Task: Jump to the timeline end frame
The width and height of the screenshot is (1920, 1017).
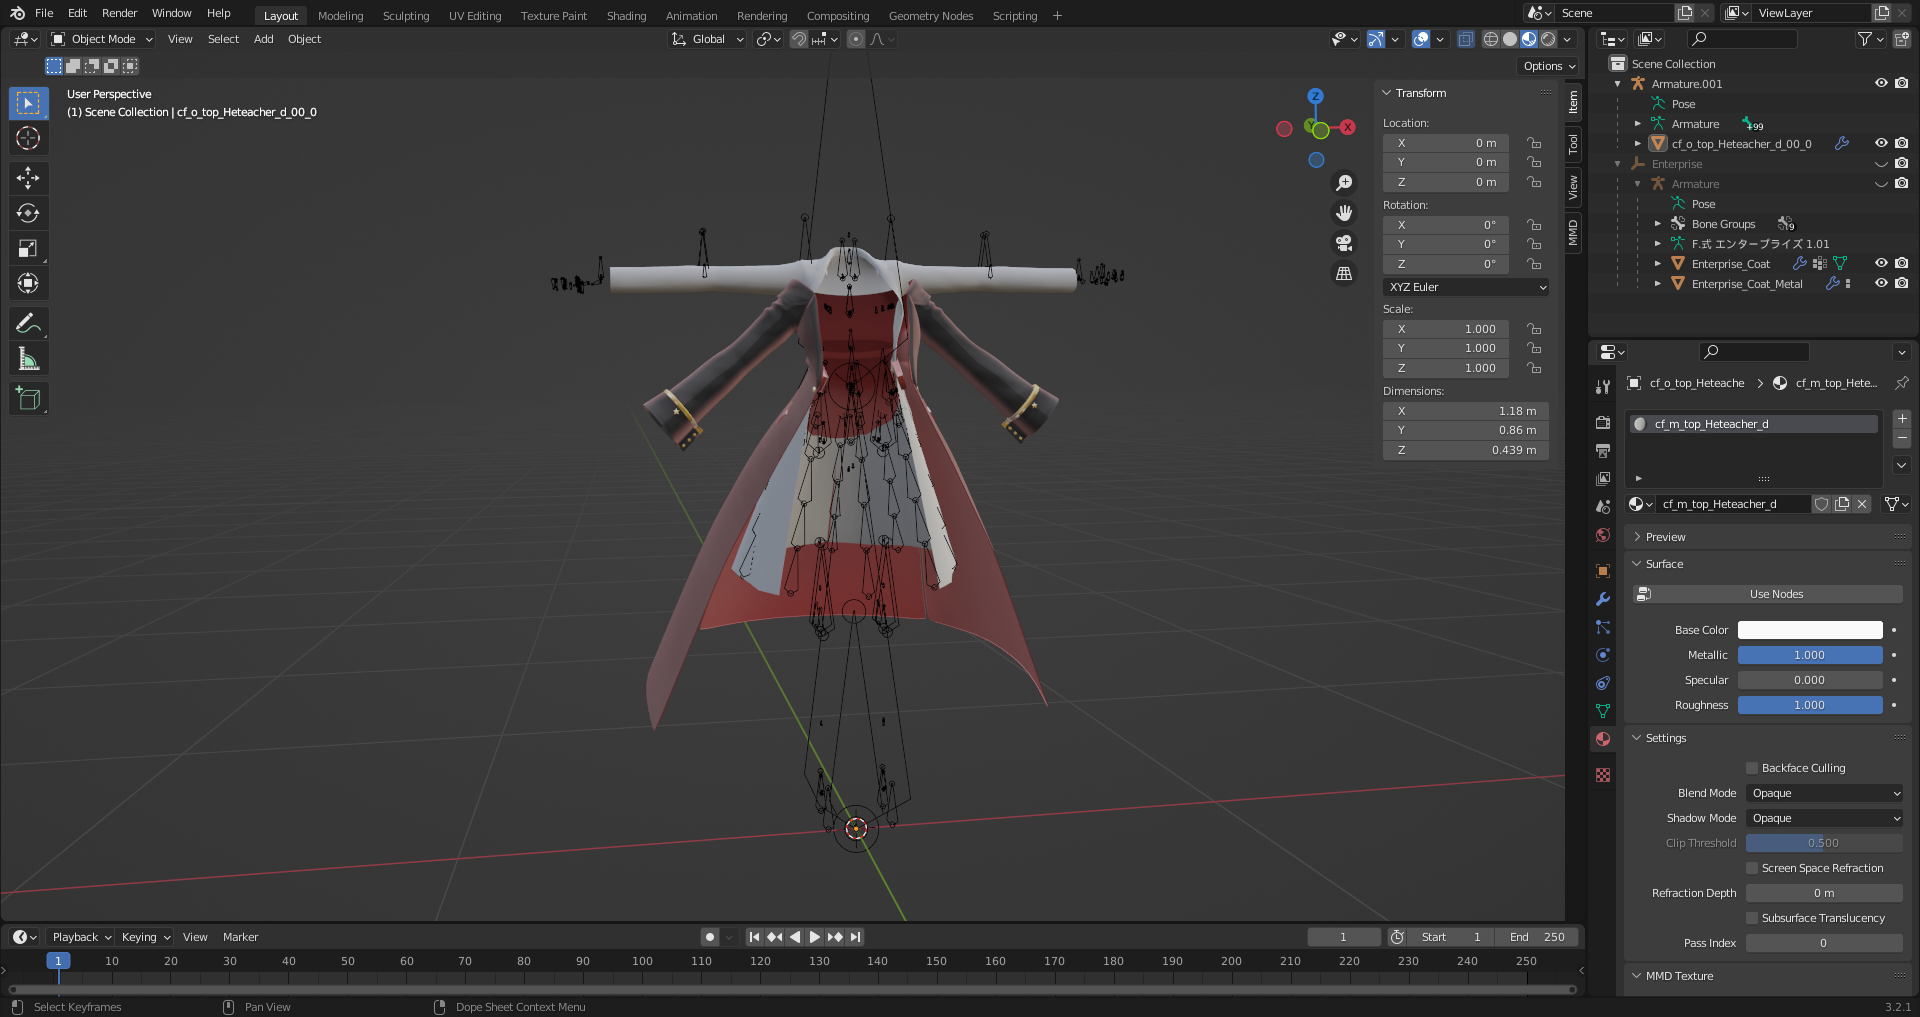Action: [856, 937]
